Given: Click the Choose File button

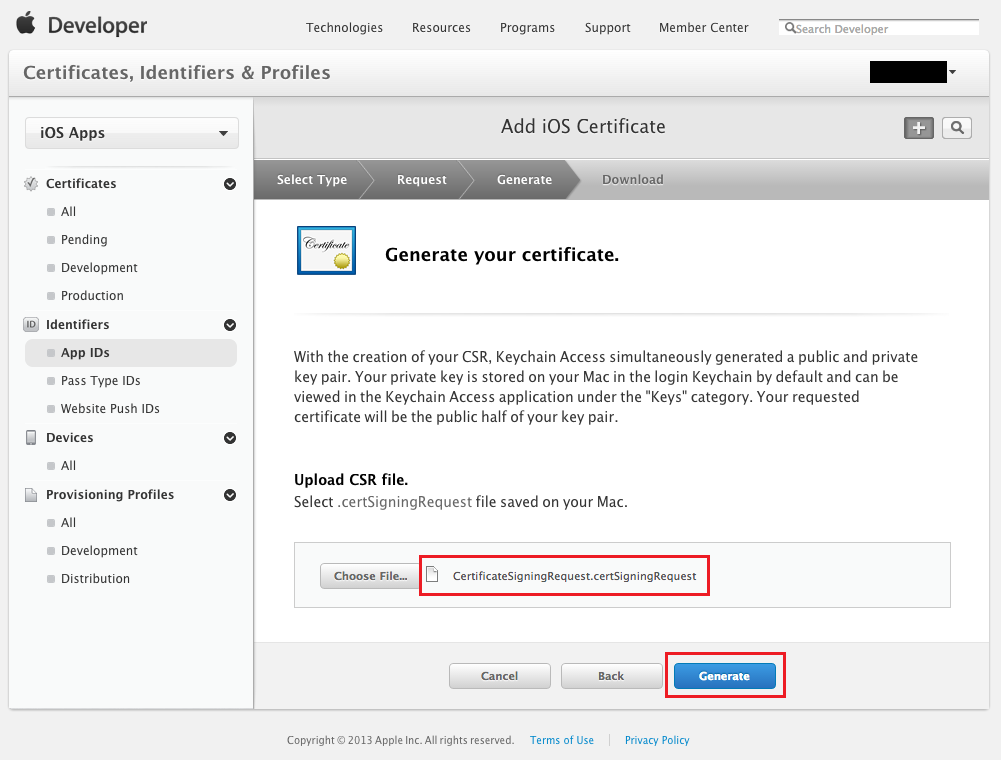Looking at the screenshot, I should 370,575.
